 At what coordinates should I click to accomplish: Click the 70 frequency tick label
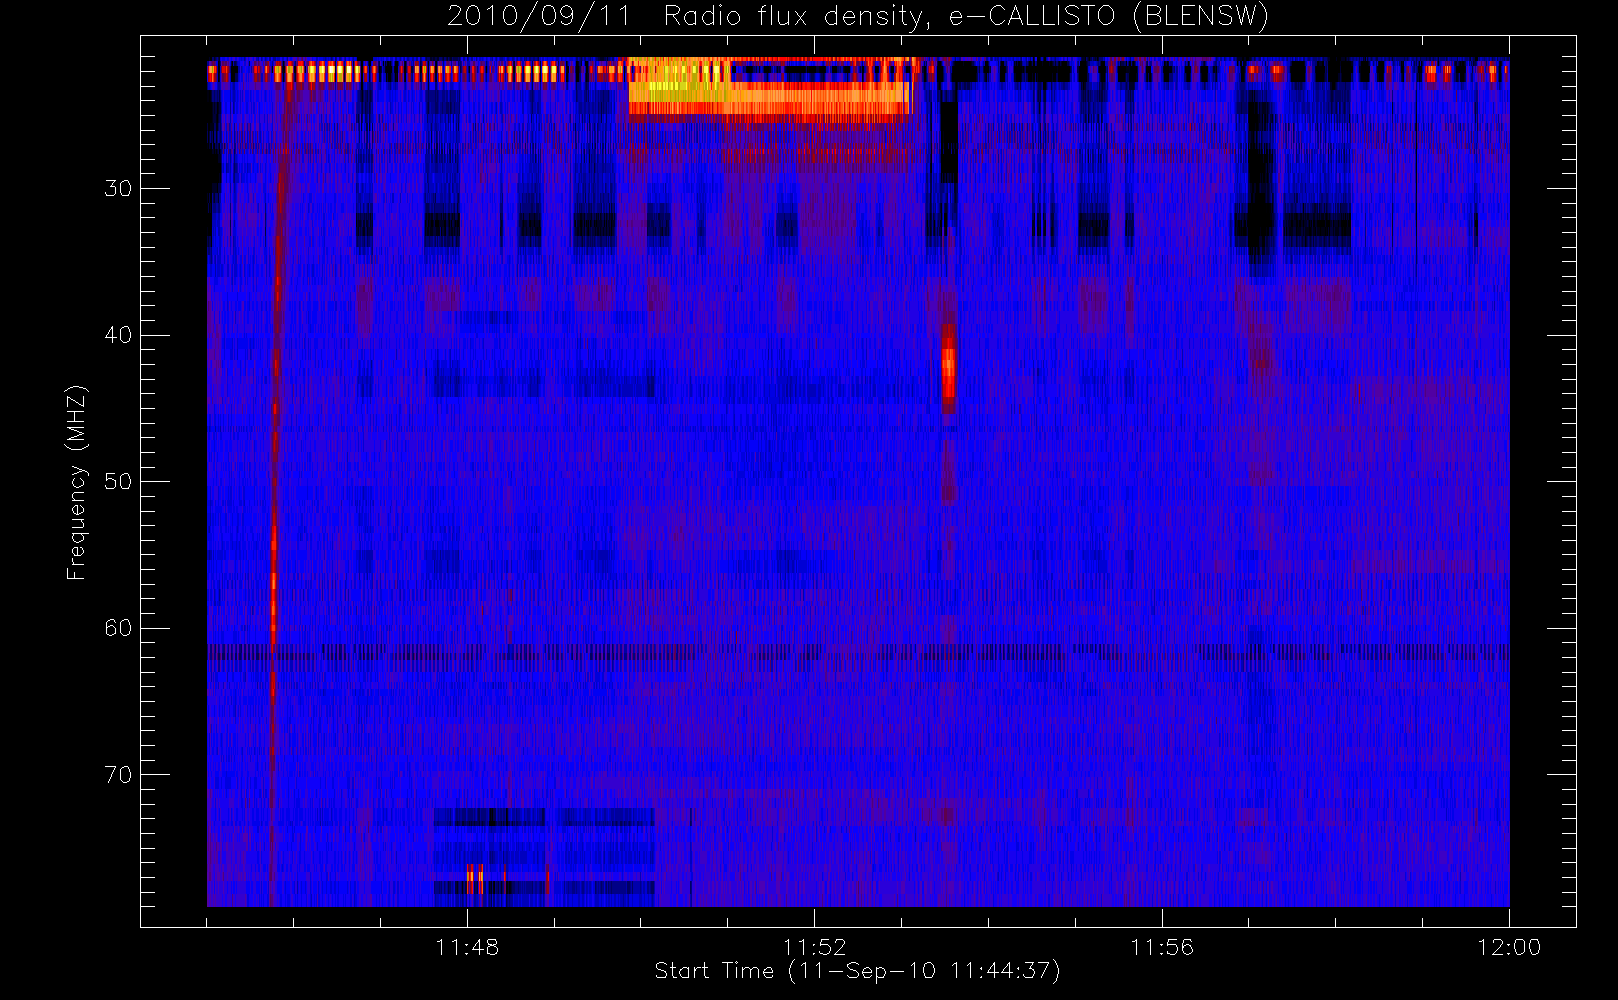click(x=118, y=774)
